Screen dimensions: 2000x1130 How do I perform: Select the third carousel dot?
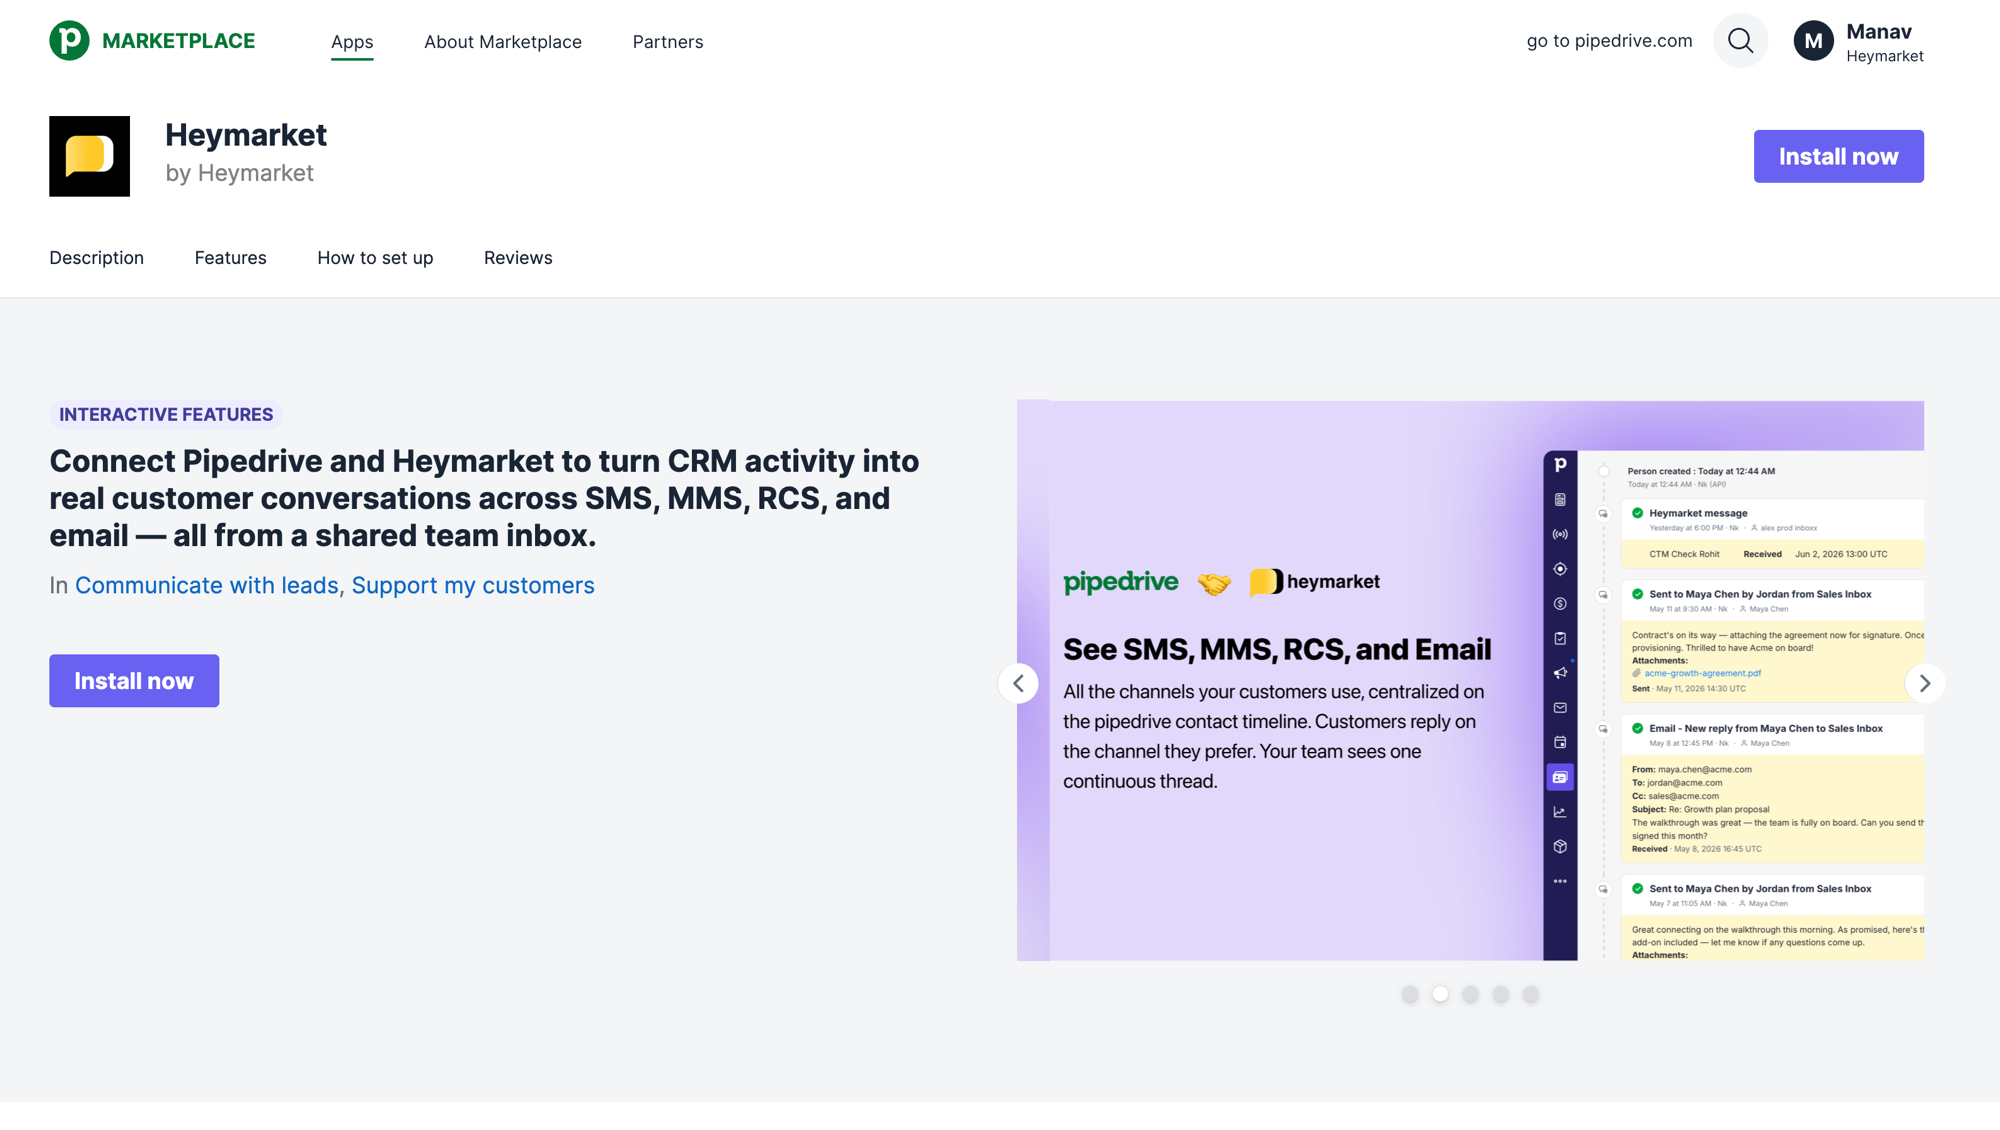pos(1470,994)
